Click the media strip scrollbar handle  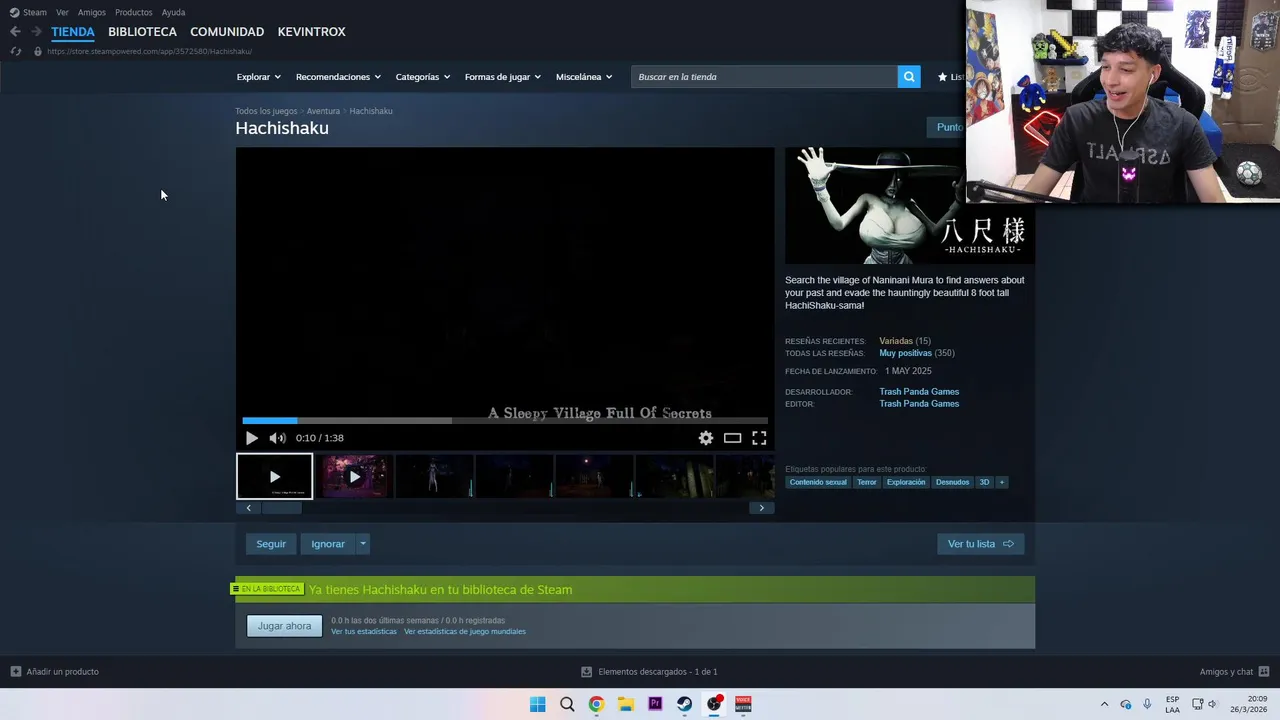pyautogui.click(x=281, y=508)
